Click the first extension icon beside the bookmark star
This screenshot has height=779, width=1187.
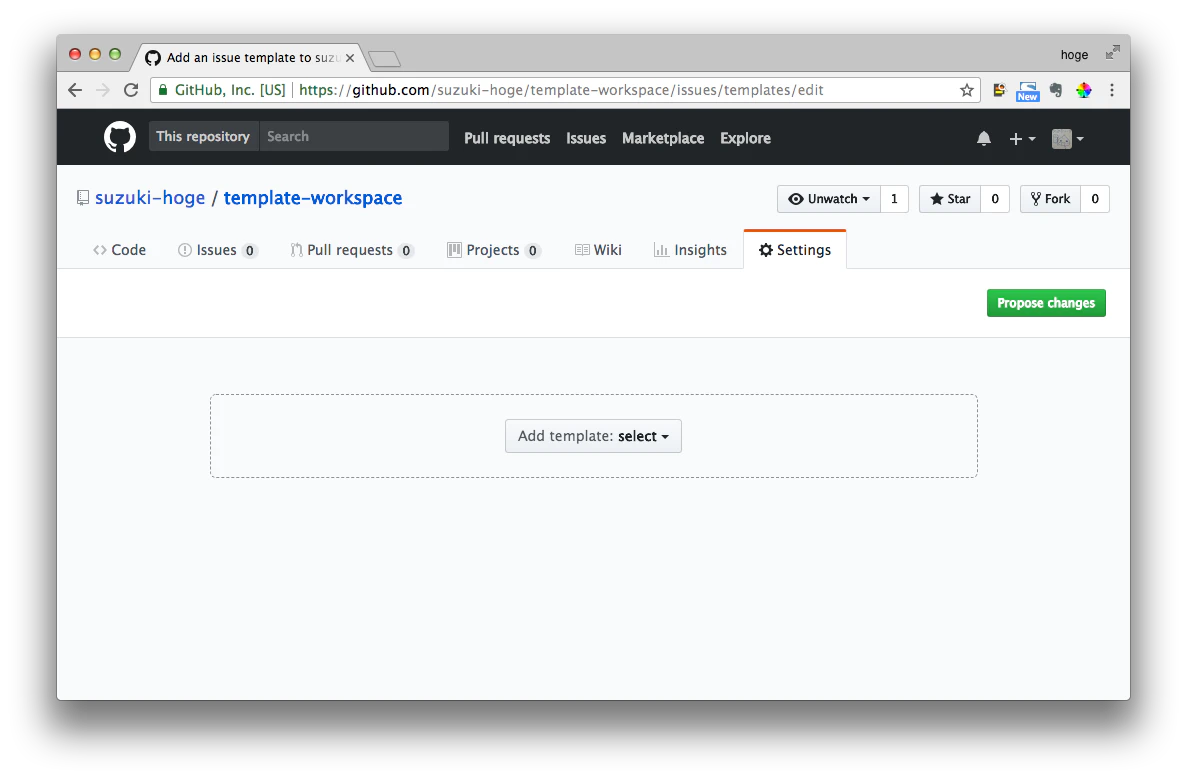pyautogui.click(x=999, y=90)
